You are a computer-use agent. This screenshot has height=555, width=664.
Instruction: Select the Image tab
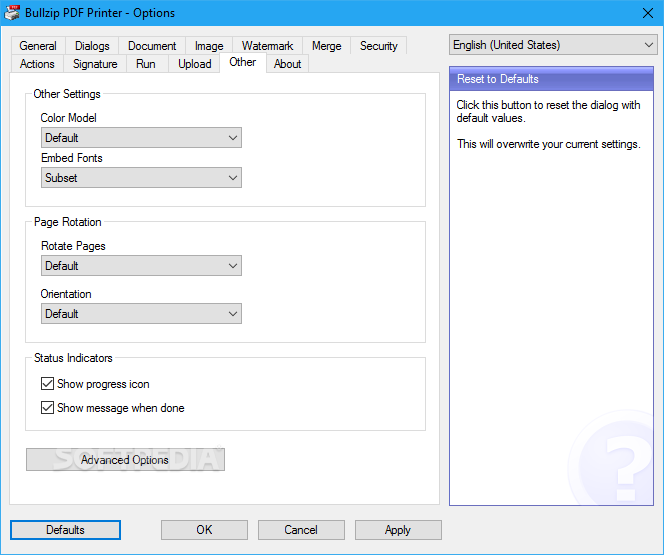tap(209, 46)
